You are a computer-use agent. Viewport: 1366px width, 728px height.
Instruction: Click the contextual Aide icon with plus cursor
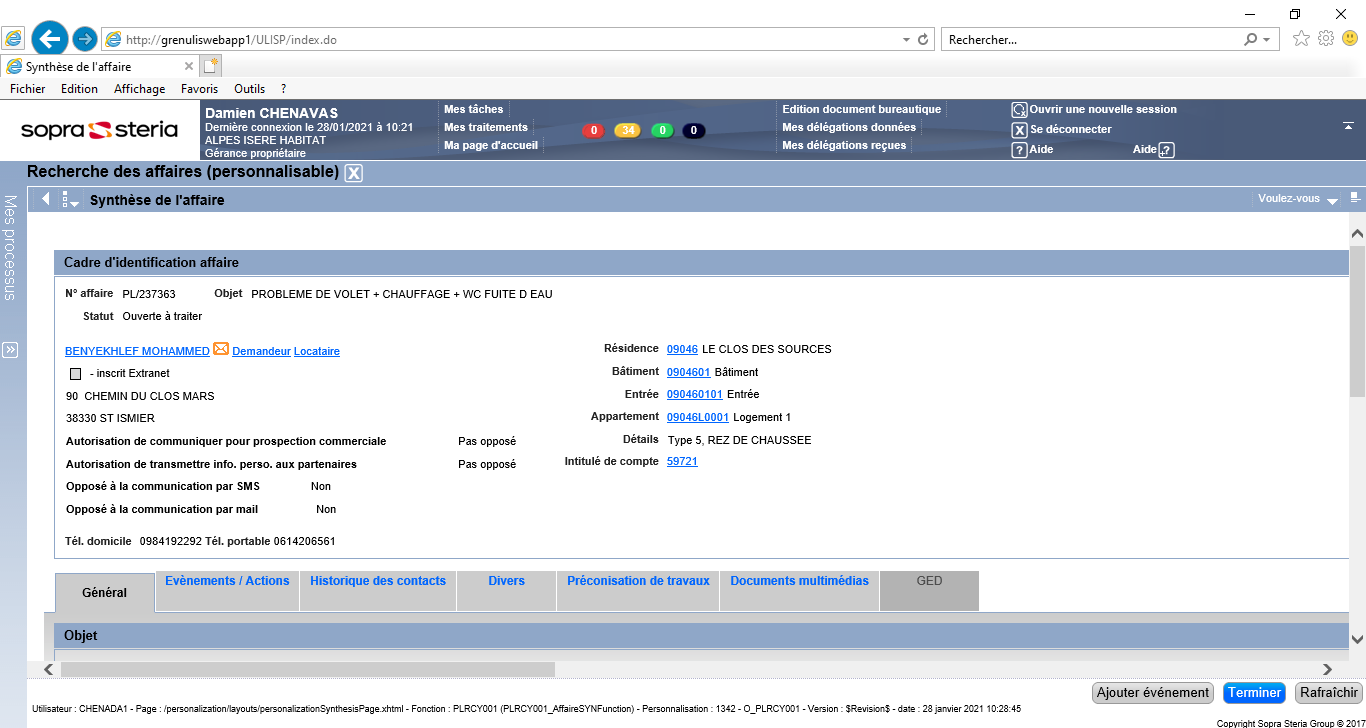(x=1165, y=150)
